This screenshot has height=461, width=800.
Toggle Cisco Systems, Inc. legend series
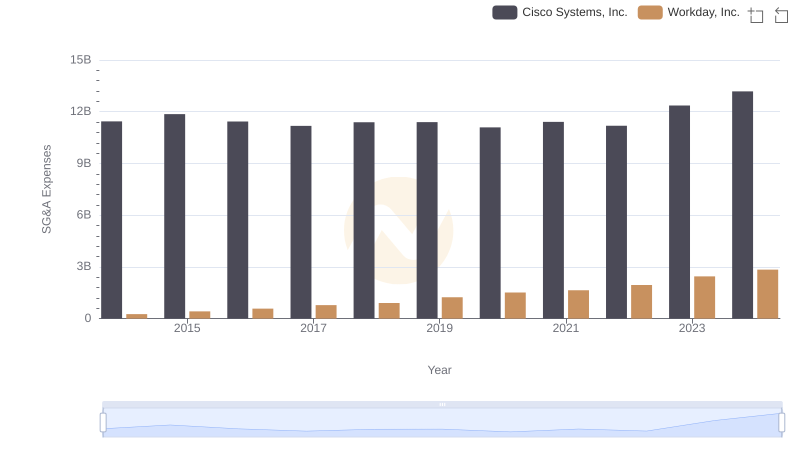(x=560, y=12)
